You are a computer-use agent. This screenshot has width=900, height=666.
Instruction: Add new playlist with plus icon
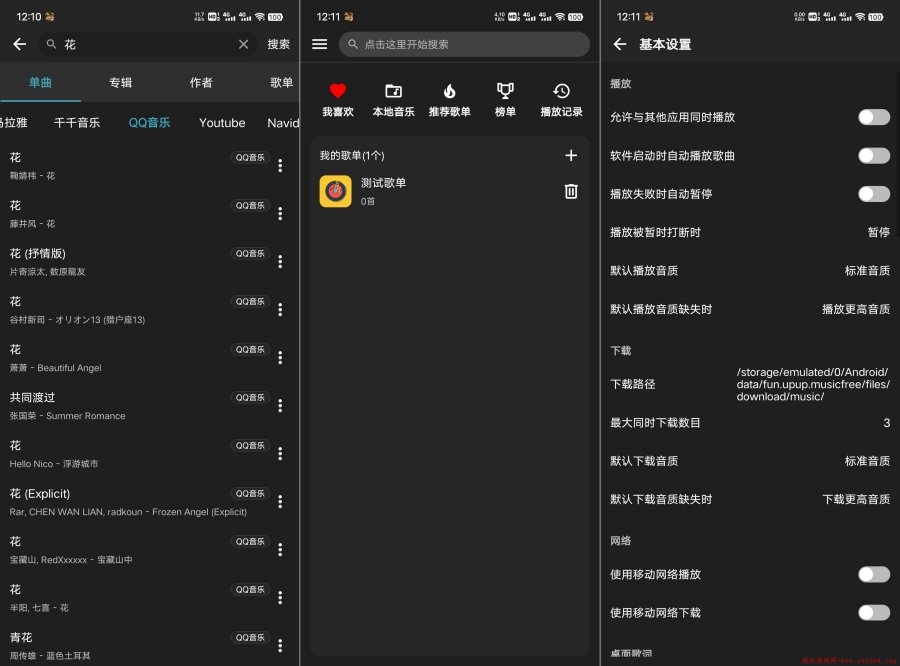[x=571, y=155]
